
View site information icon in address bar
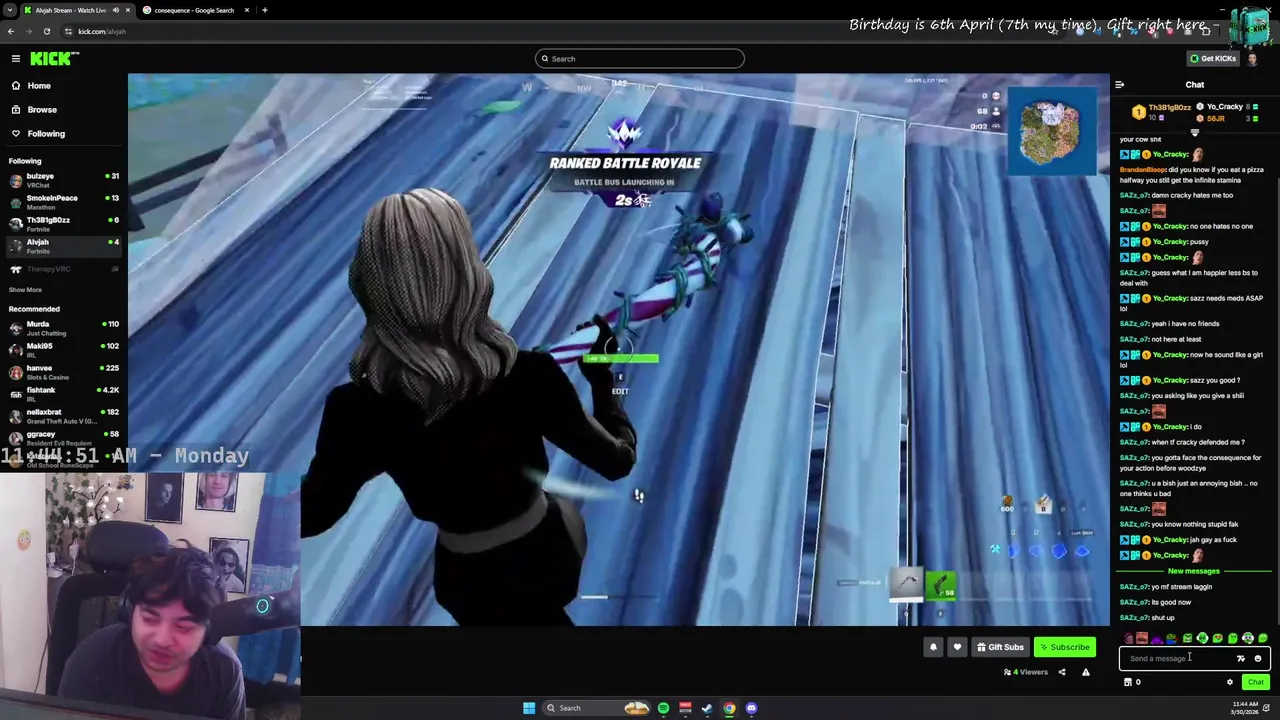[x=67, y=32]
